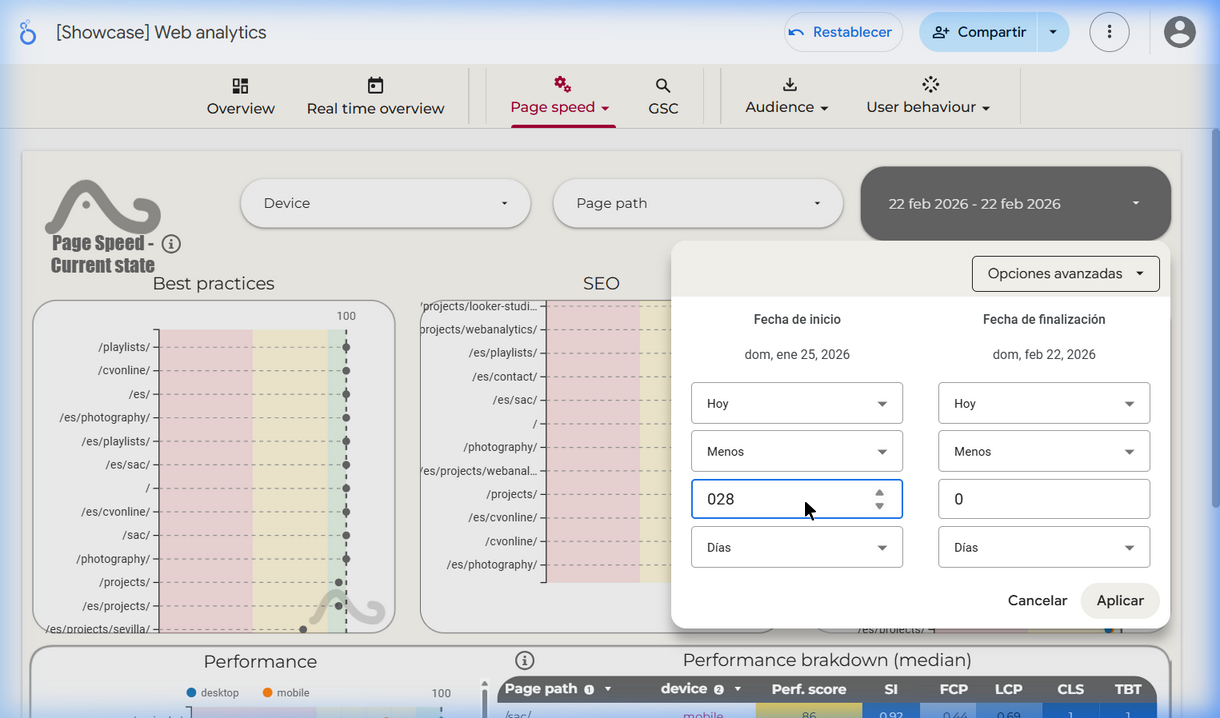Viewport: 1220px width, 718px height.
Task: Click the mobile legend orange dot in Performance chart
Action: coord(267,692)
